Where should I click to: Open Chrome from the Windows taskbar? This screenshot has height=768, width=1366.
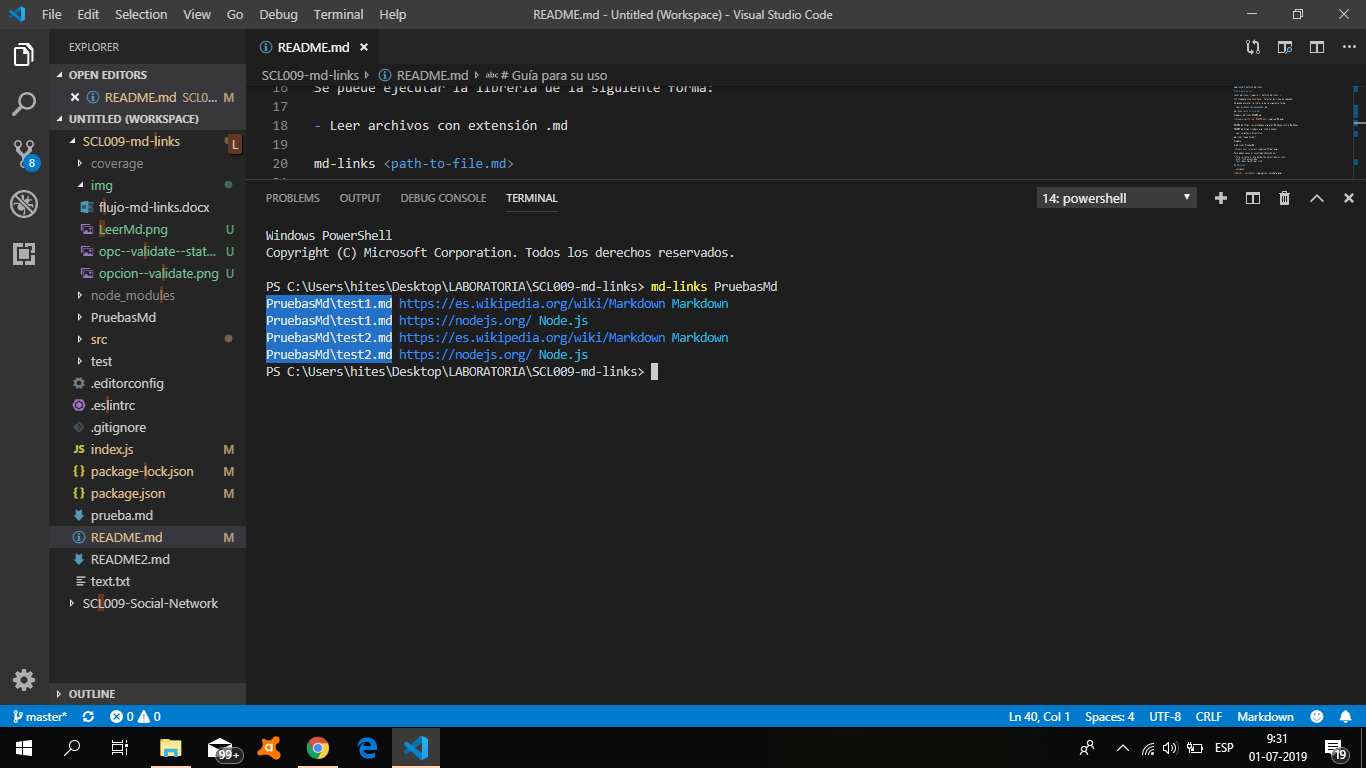tap(318, 747)
